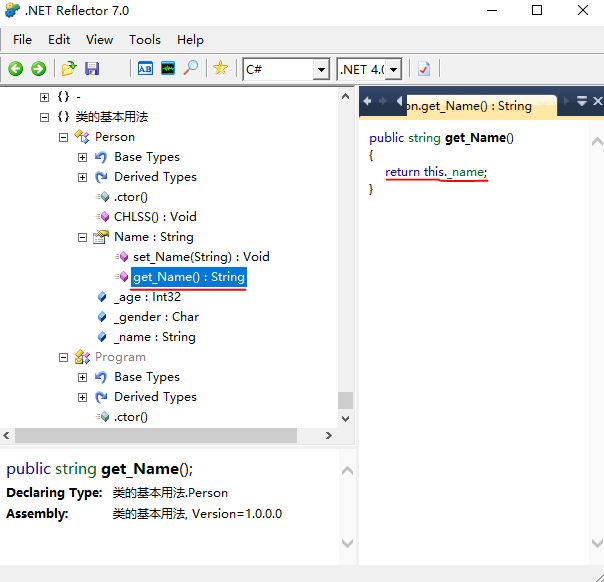Select the CHLSS() : Void method

[155, 217]
